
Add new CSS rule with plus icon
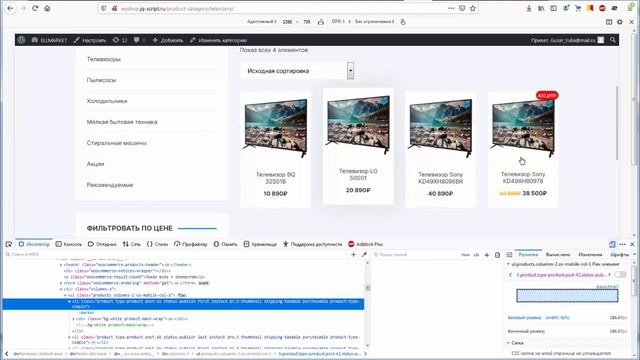tap(487, 254)
